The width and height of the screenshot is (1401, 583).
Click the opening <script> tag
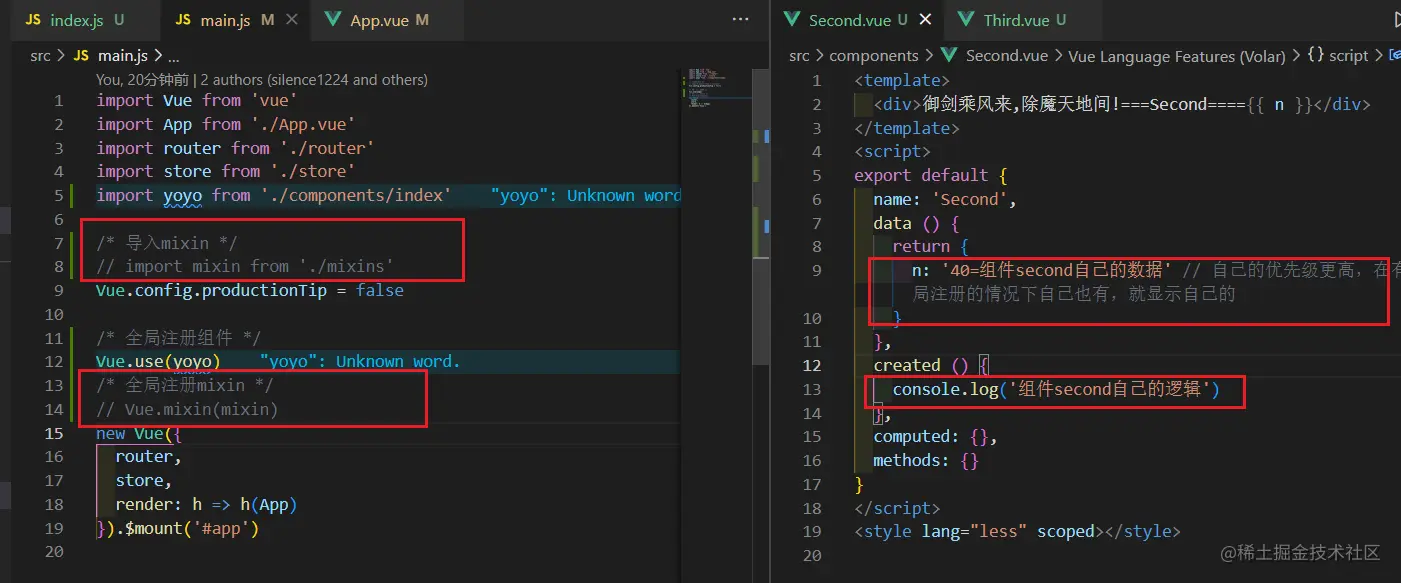click(x=892, y=151)
